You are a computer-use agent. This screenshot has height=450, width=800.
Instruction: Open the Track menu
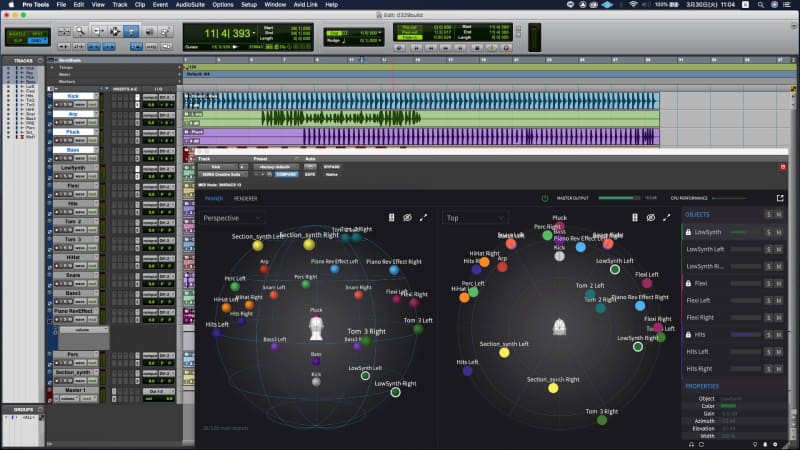point(119,5)
